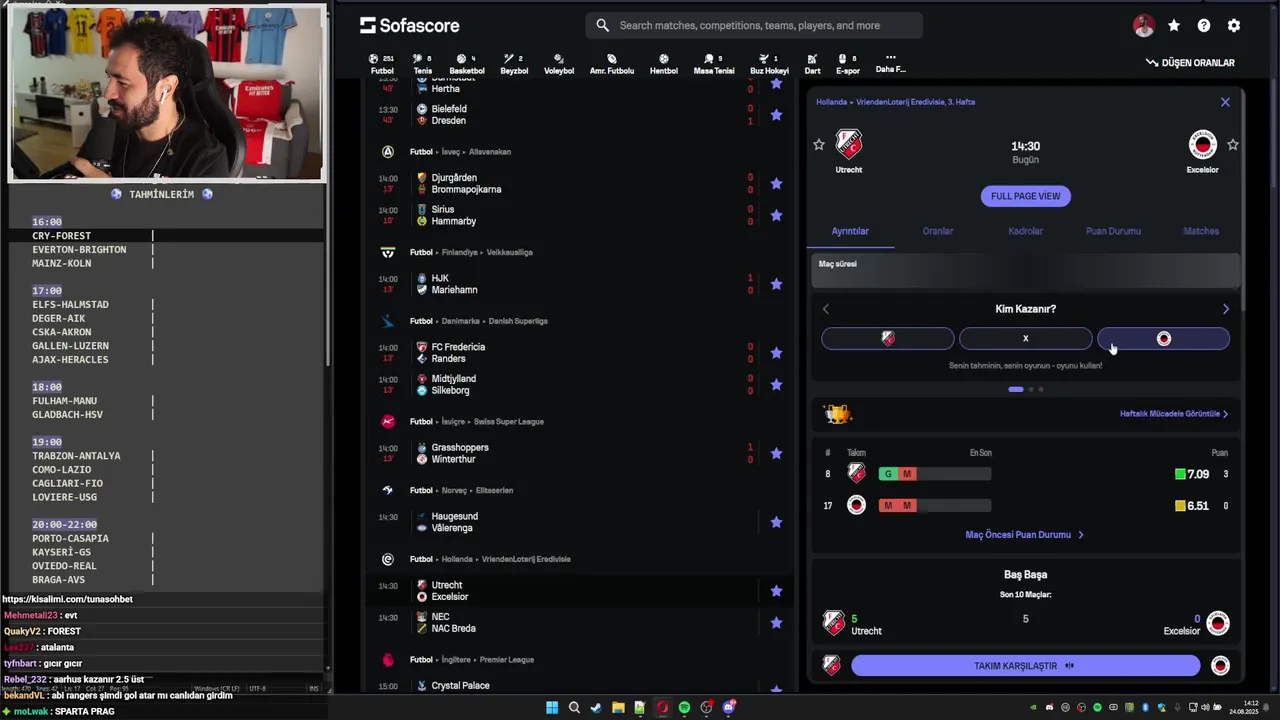The width and height of the screenshot is (1280, 720).
Task: Toggle favorite star for Djurgården-Brommapojkarna match
Action: coord(776,184)
